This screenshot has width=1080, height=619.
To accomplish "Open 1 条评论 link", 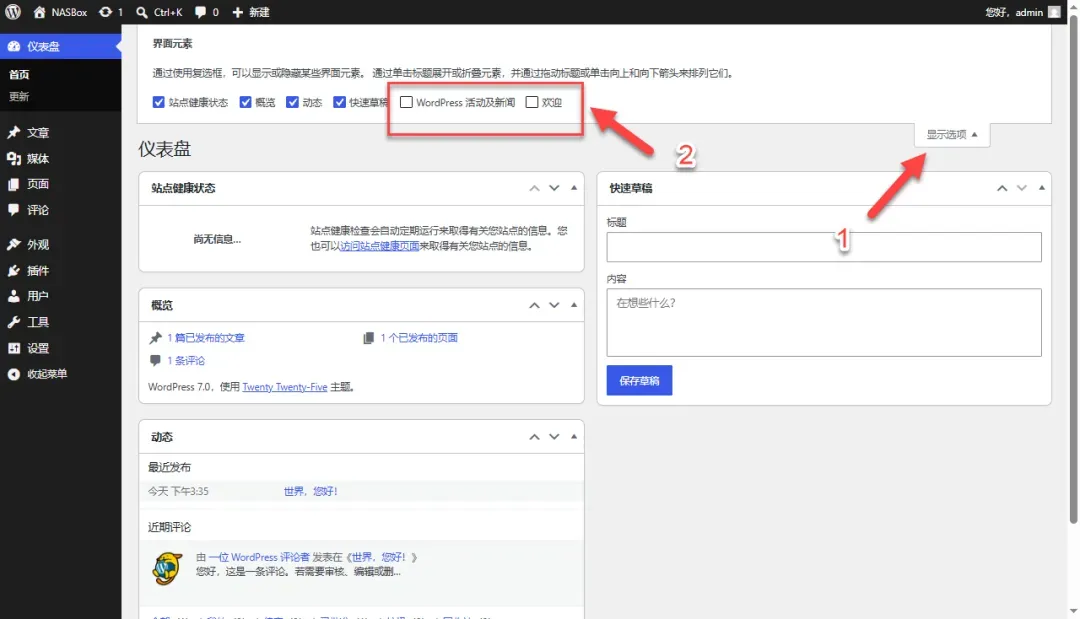I will tap(186, 361).
